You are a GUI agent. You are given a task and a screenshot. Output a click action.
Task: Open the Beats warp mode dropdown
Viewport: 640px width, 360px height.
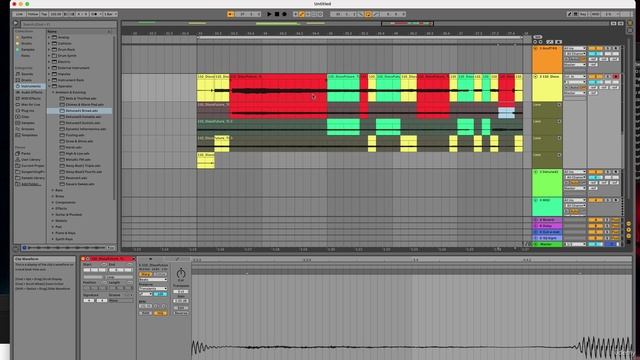(x=153, y=280)
